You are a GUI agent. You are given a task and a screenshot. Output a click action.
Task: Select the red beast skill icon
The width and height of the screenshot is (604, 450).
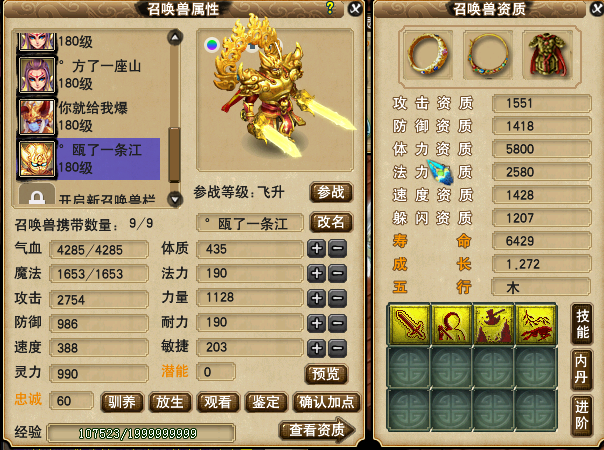(x=535, y=324)
